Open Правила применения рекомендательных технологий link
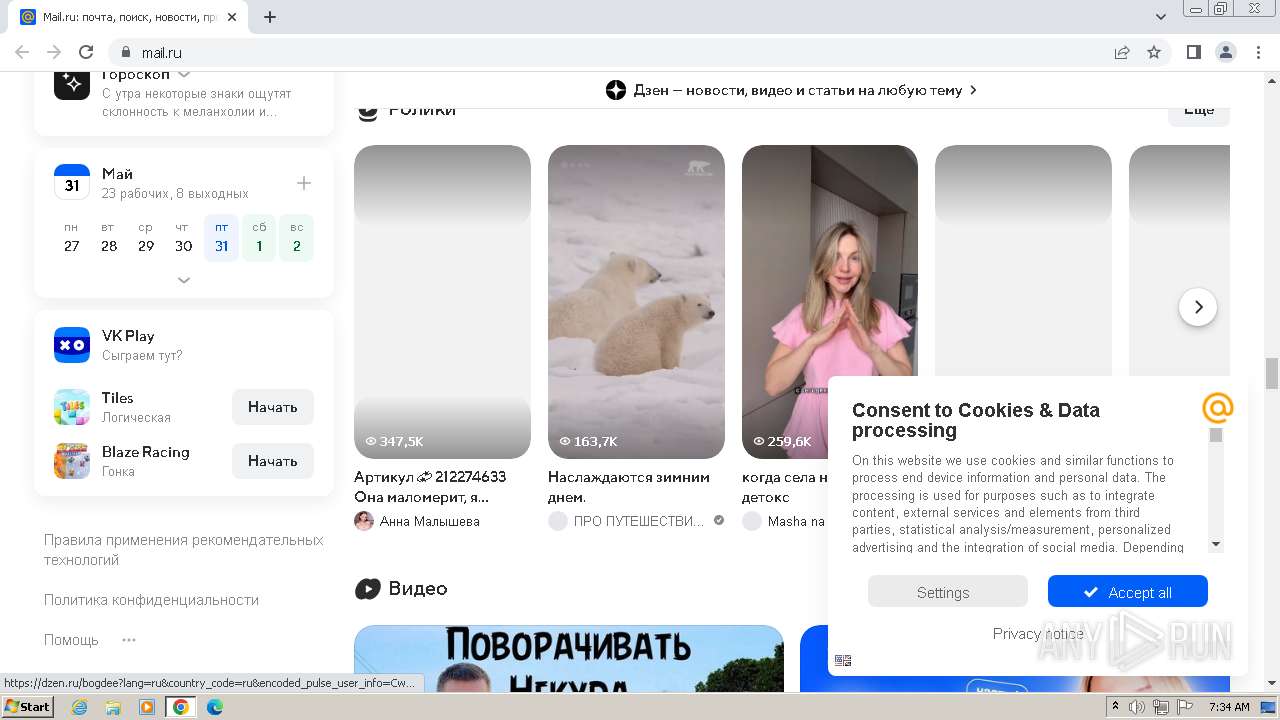The height and width of the screenshot is (720, 1280). [x=184, y=550]
